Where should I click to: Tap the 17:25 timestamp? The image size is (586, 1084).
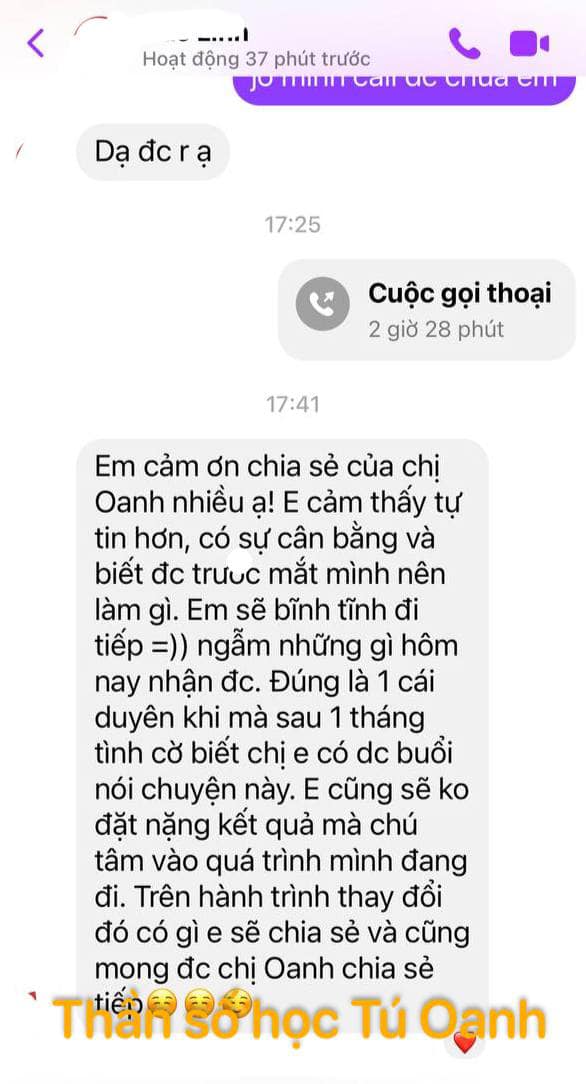293,224
